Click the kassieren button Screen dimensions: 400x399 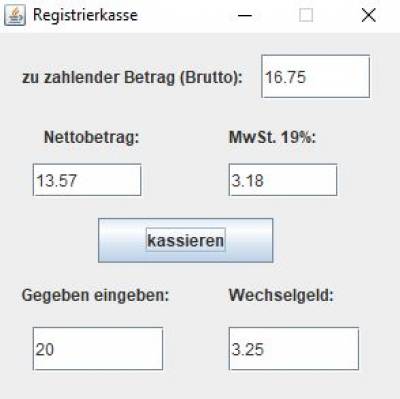coord(186,240)
